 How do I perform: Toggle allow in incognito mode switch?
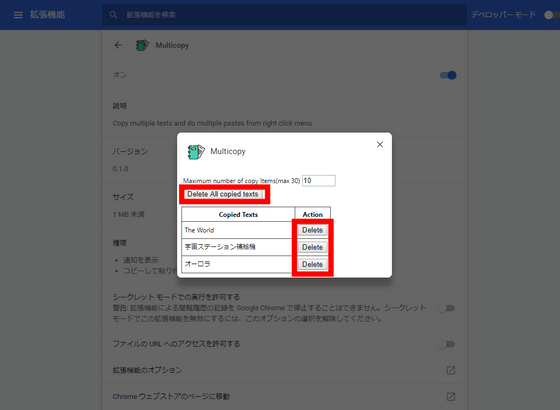(x=446, y=308)
